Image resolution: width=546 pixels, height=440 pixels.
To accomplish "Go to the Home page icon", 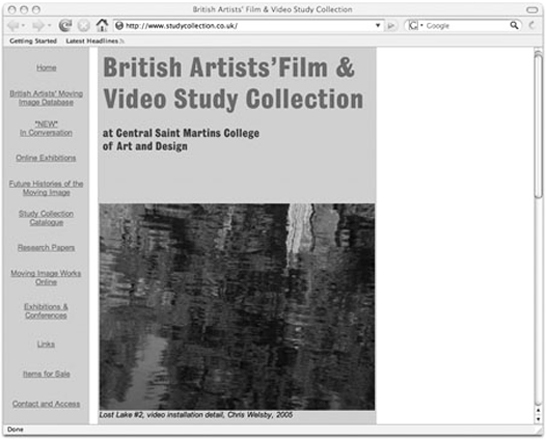I will point(102,25).
